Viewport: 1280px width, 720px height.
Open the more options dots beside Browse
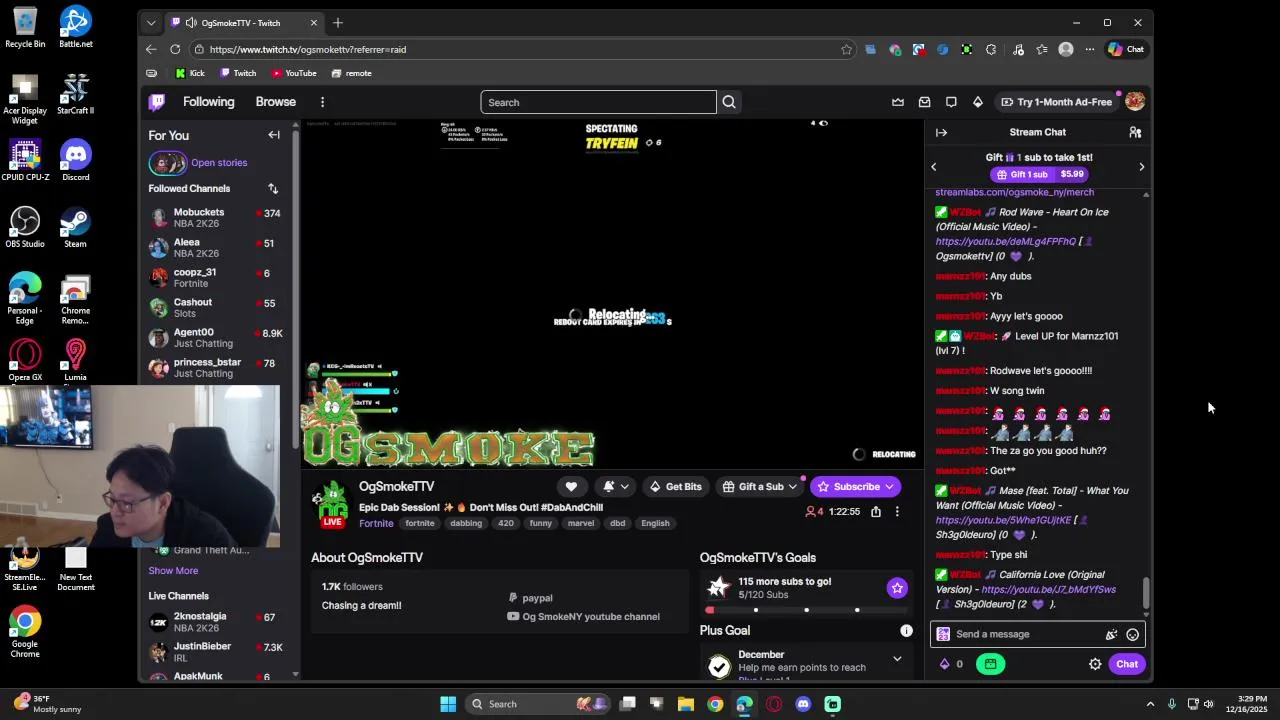[322, 102]
